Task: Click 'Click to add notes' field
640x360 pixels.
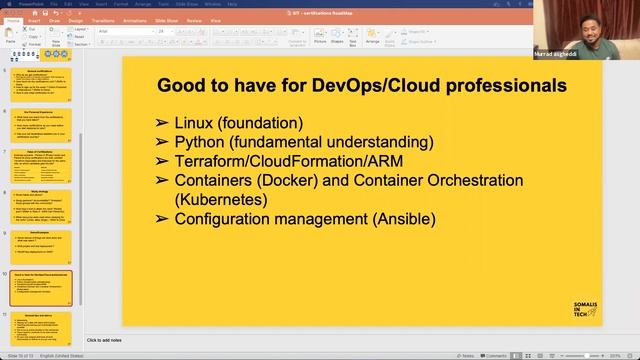Action: coord(104,340)
